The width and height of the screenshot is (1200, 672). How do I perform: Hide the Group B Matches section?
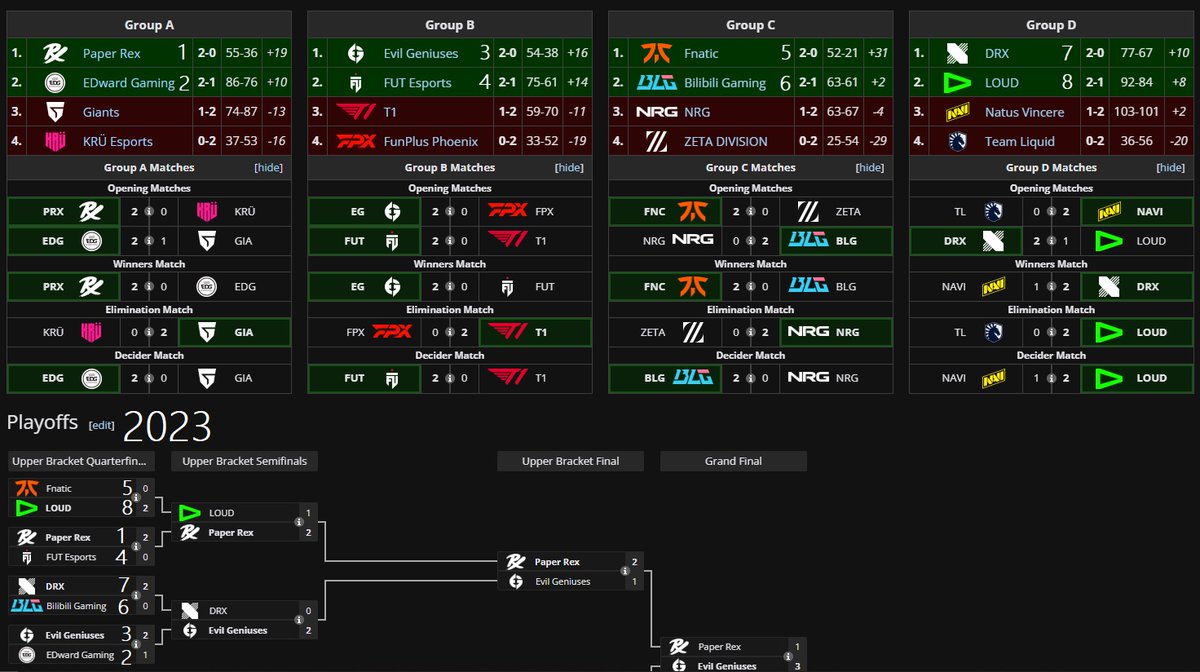click(569, 168)
